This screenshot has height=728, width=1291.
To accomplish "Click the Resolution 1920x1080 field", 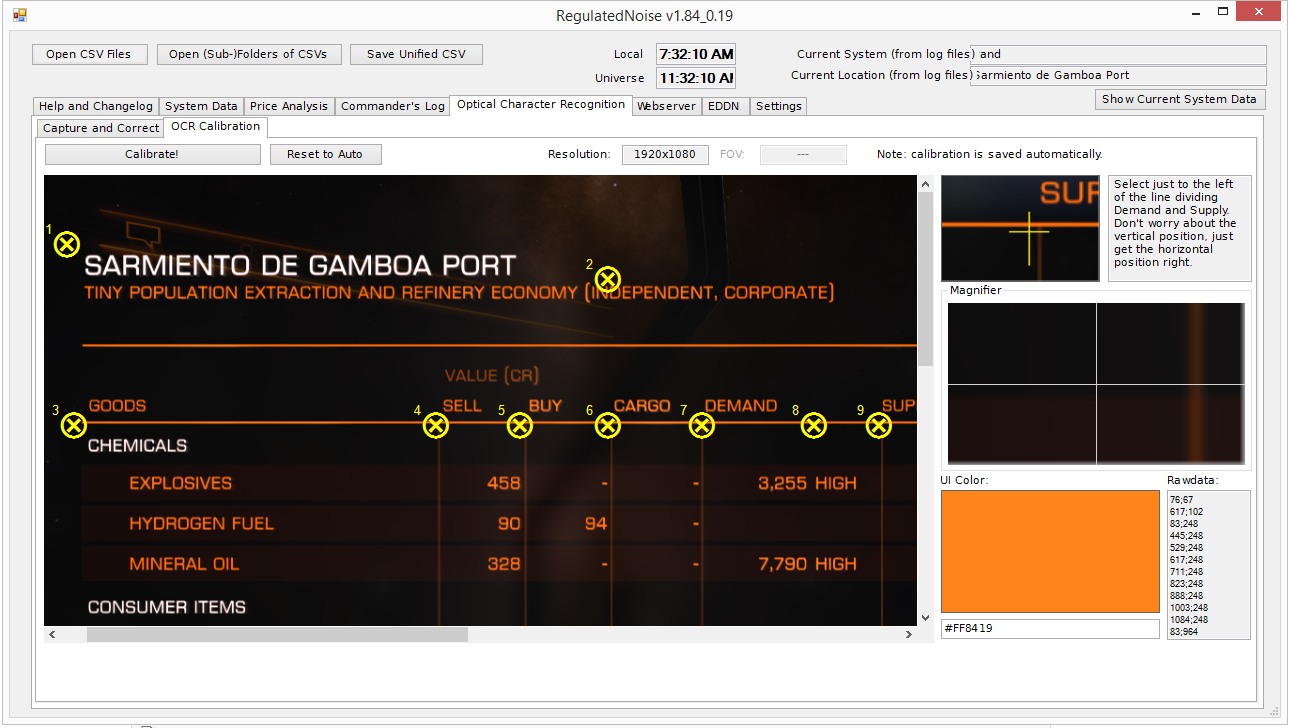I will coord(665,154).
